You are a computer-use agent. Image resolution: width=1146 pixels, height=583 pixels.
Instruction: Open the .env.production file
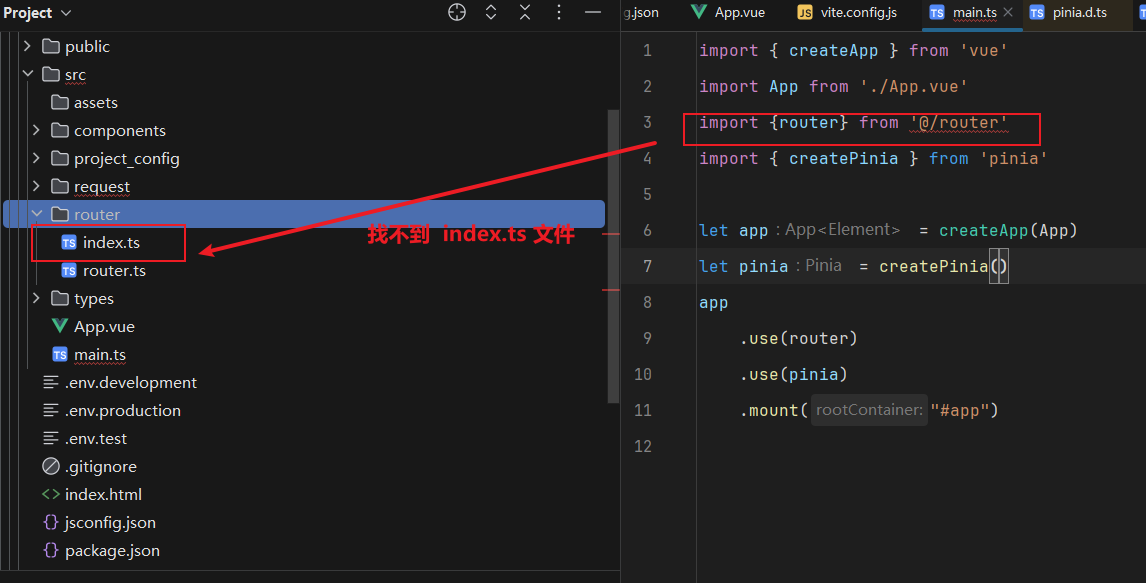pyautogui.click(x=123, y=411)
